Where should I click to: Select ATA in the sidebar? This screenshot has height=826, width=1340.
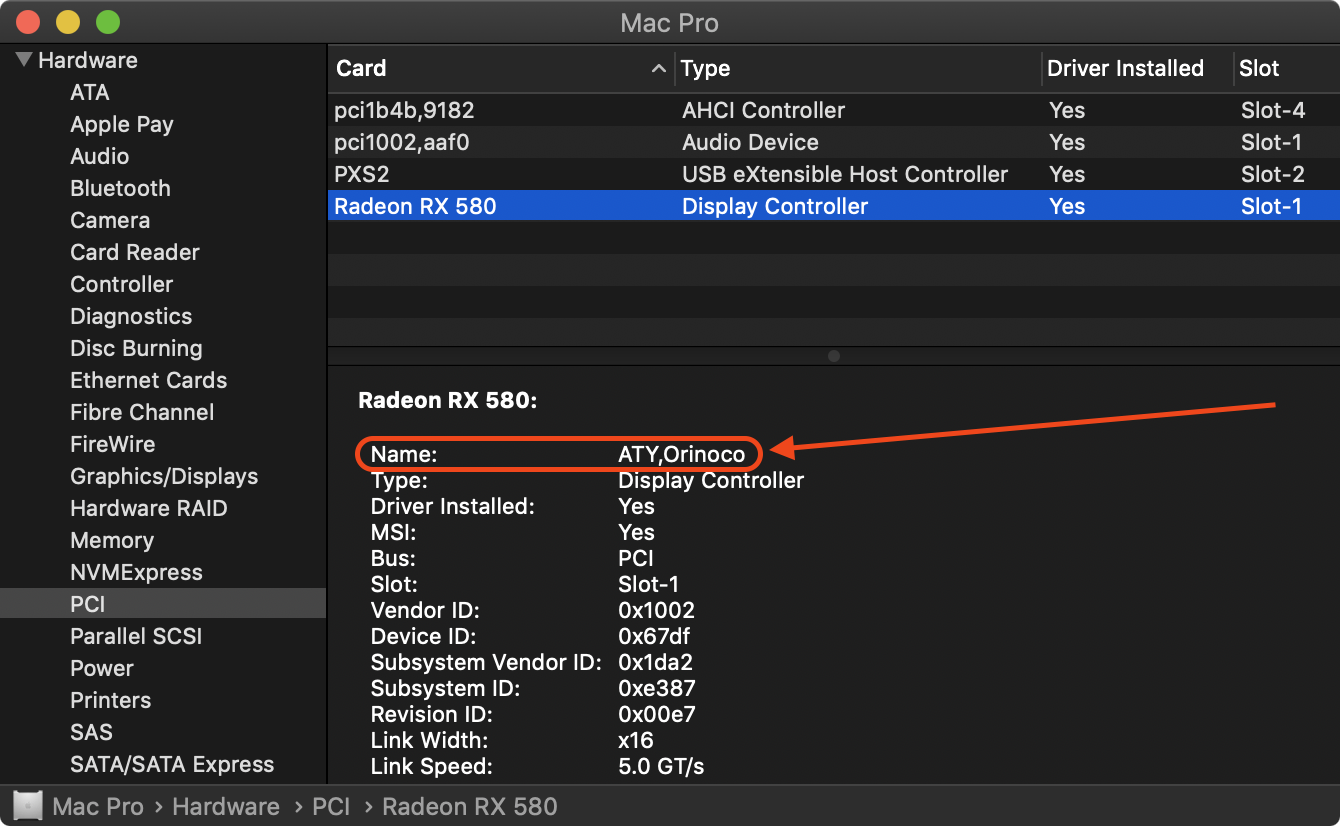click(x=89, y=92)
